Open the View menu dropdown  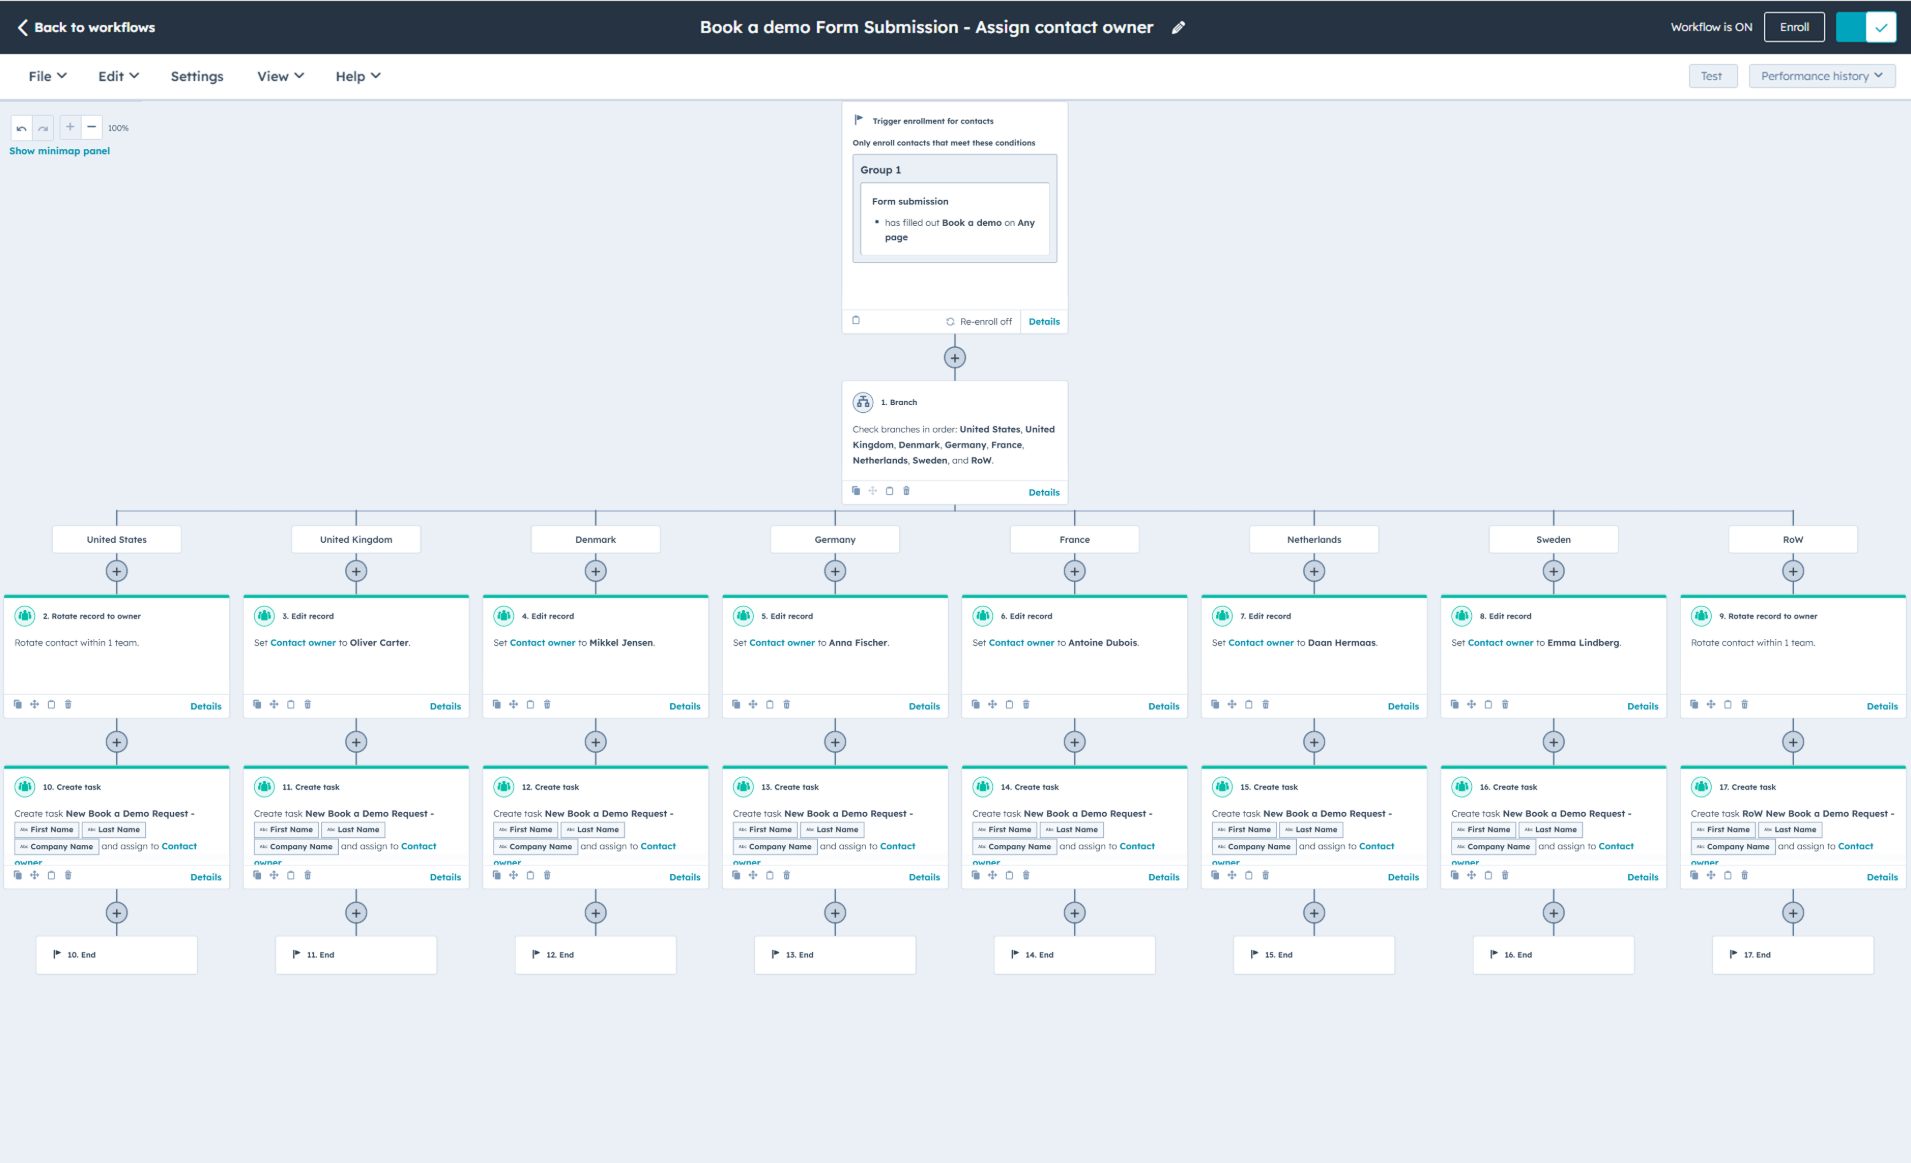279,76
